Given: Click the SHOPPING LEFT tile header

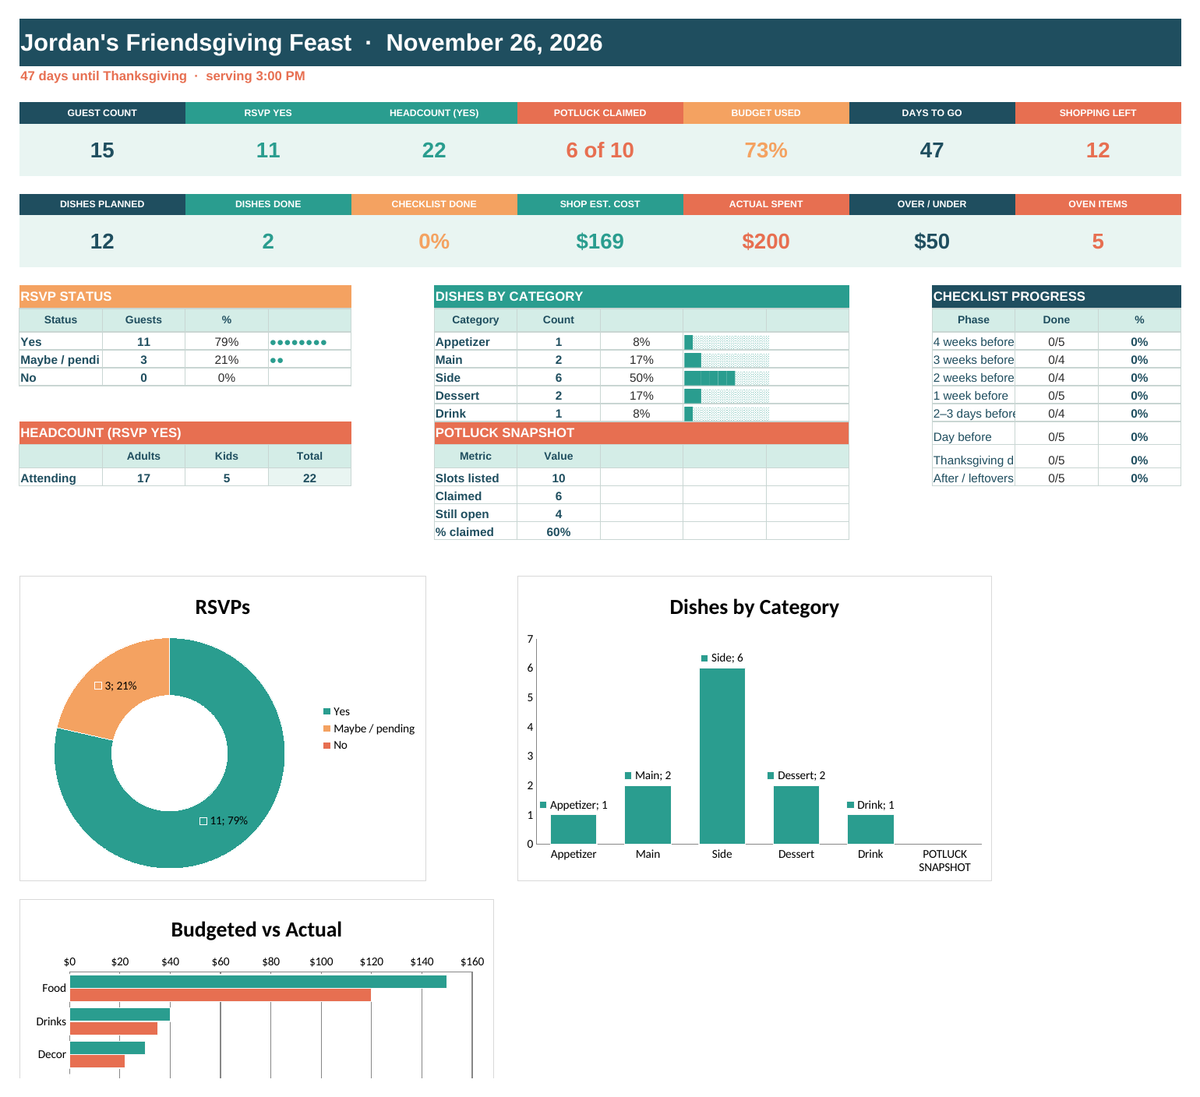Looking at the screenshot, I should [x=1098, y=113].
